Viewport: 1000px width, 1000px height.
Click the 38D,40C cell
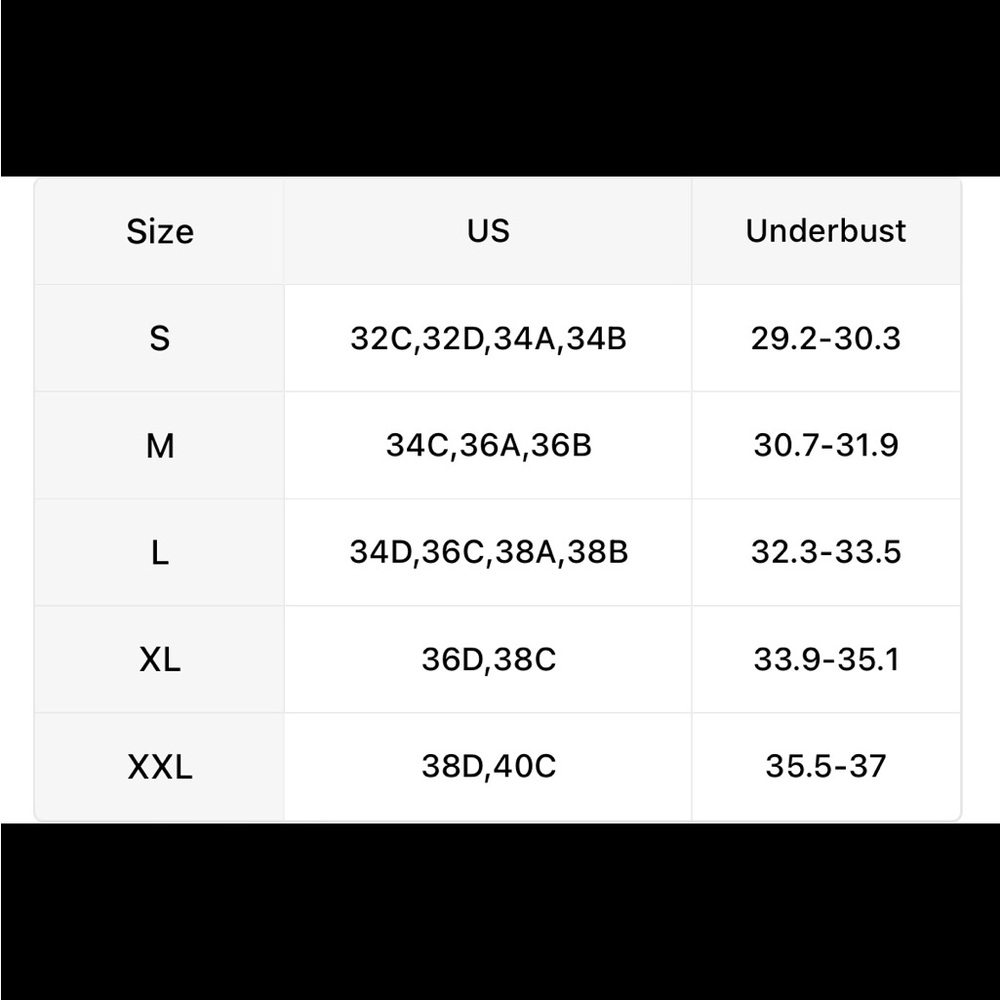[x=488, y=767]
